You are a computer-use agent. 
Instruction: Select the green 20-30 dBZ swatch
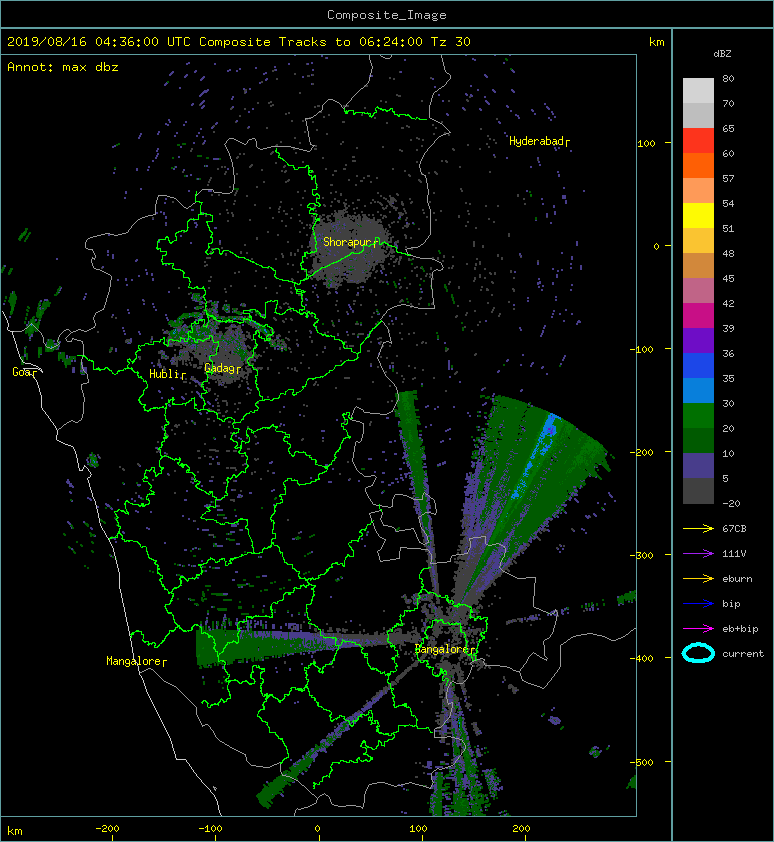click(698, 415)
